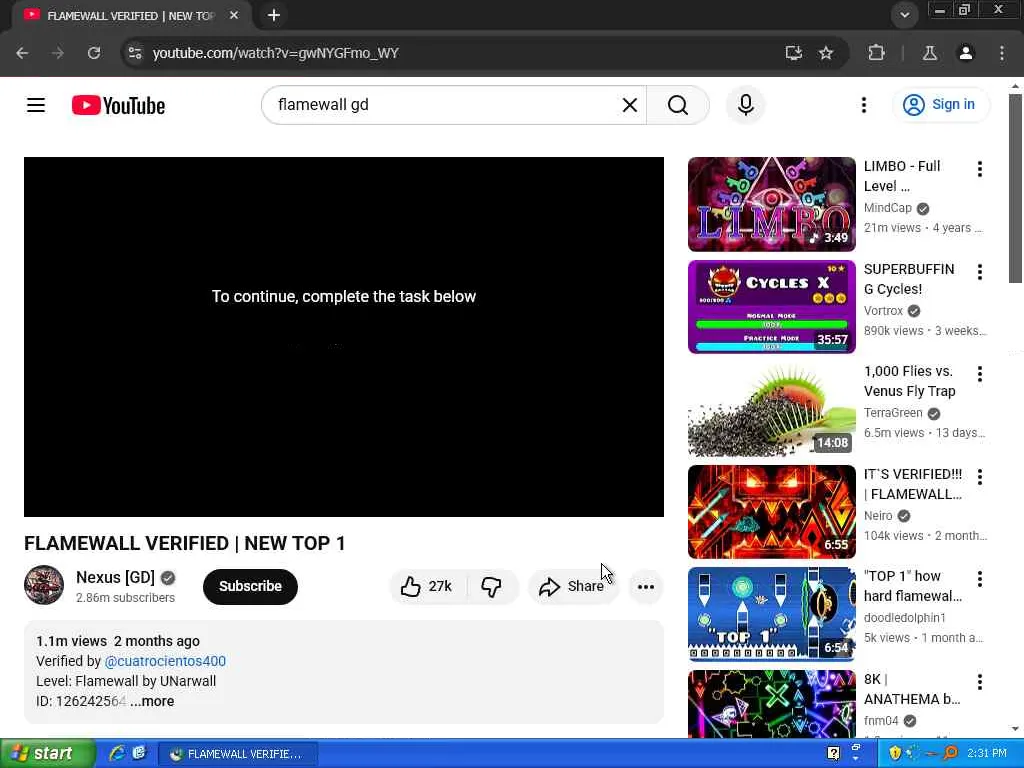The height and width of the screenshot is (768, 1024).
Task: Open the Venus Fly Trap video thumbnail
Action: pyautogui.click(x=771, y=409)
